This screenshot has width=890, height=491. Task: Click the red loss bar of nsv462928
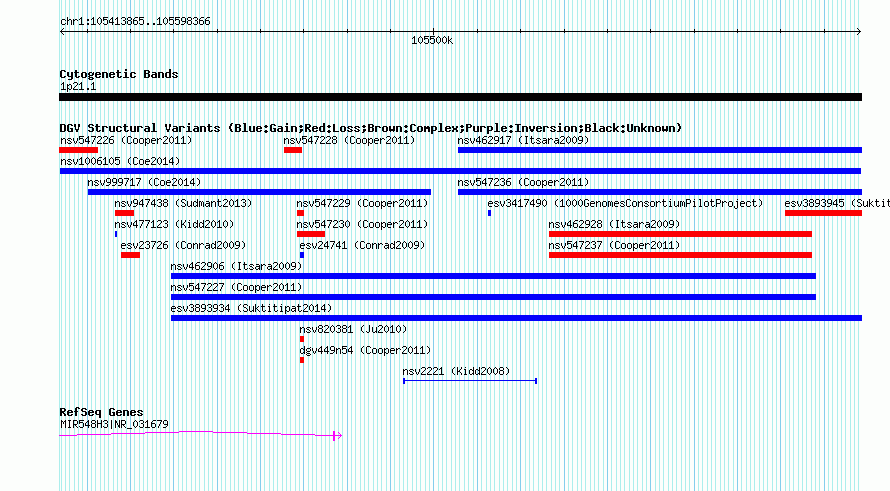(x=680, y=234)
